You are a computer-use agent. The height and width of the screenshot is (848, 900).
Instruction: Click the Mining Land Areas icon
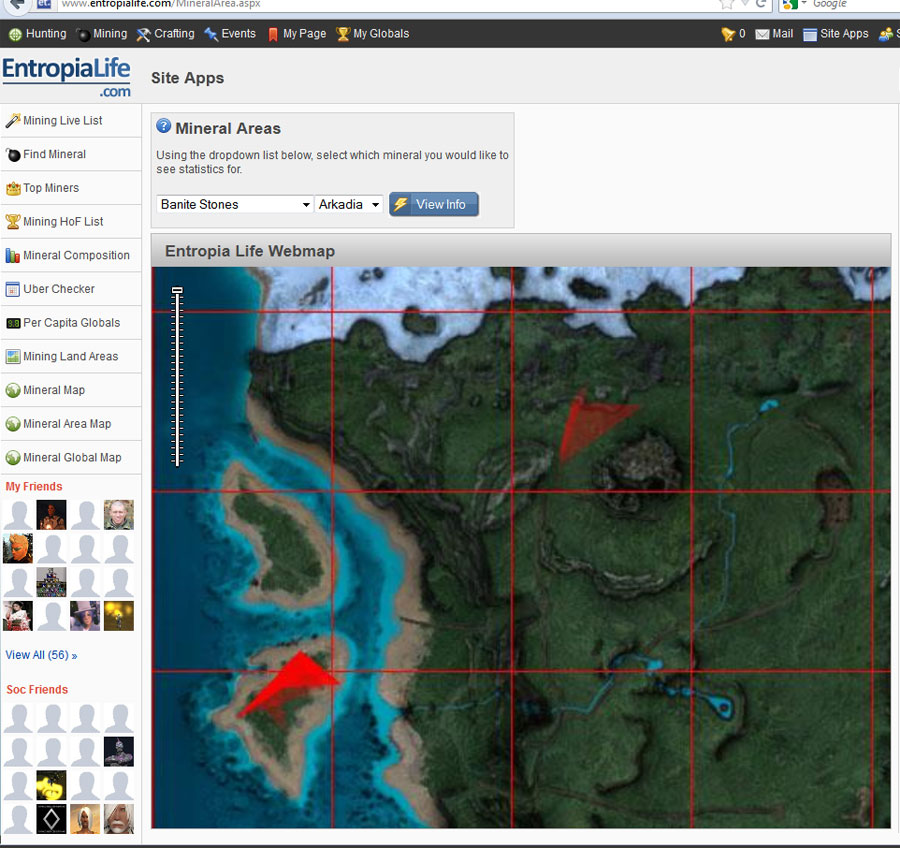coord(13,357)
